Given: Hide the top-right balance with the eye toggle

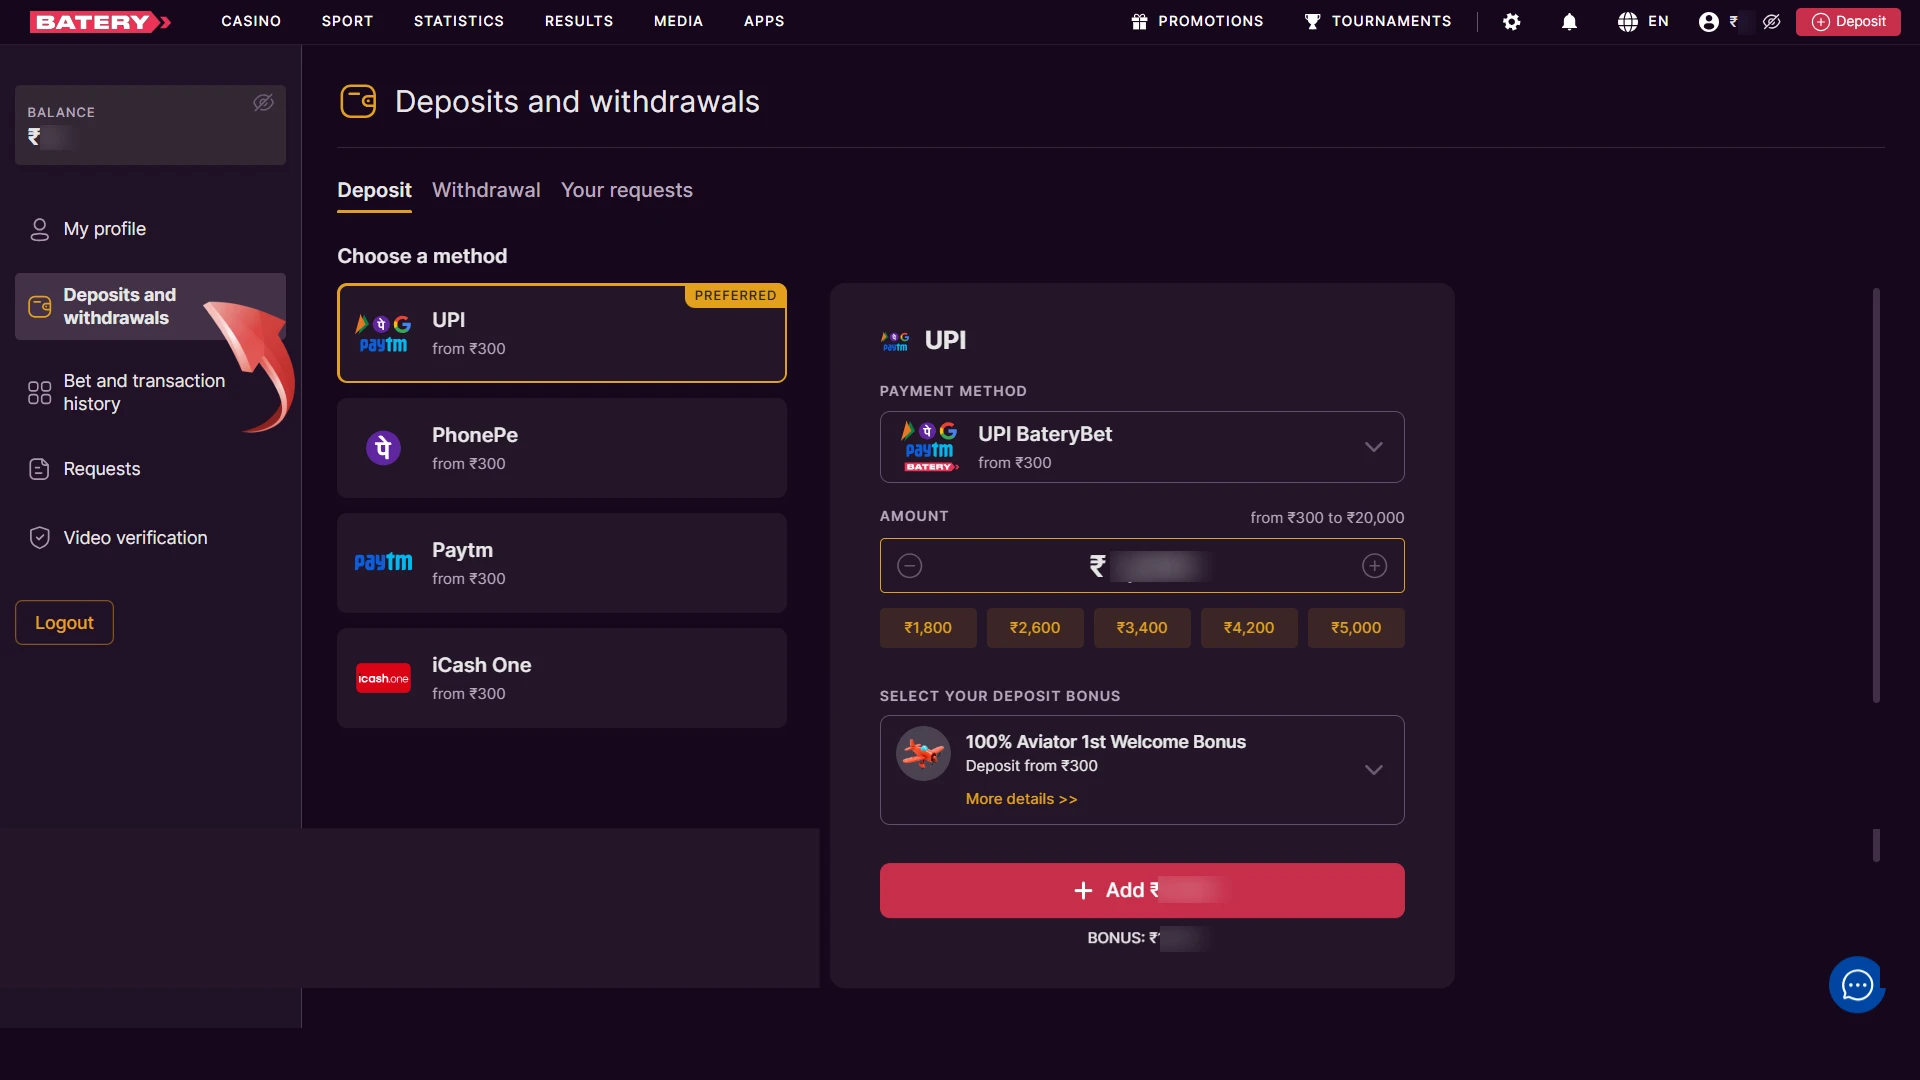Looking at the screenshot, I should click(x=1771, y=21).
